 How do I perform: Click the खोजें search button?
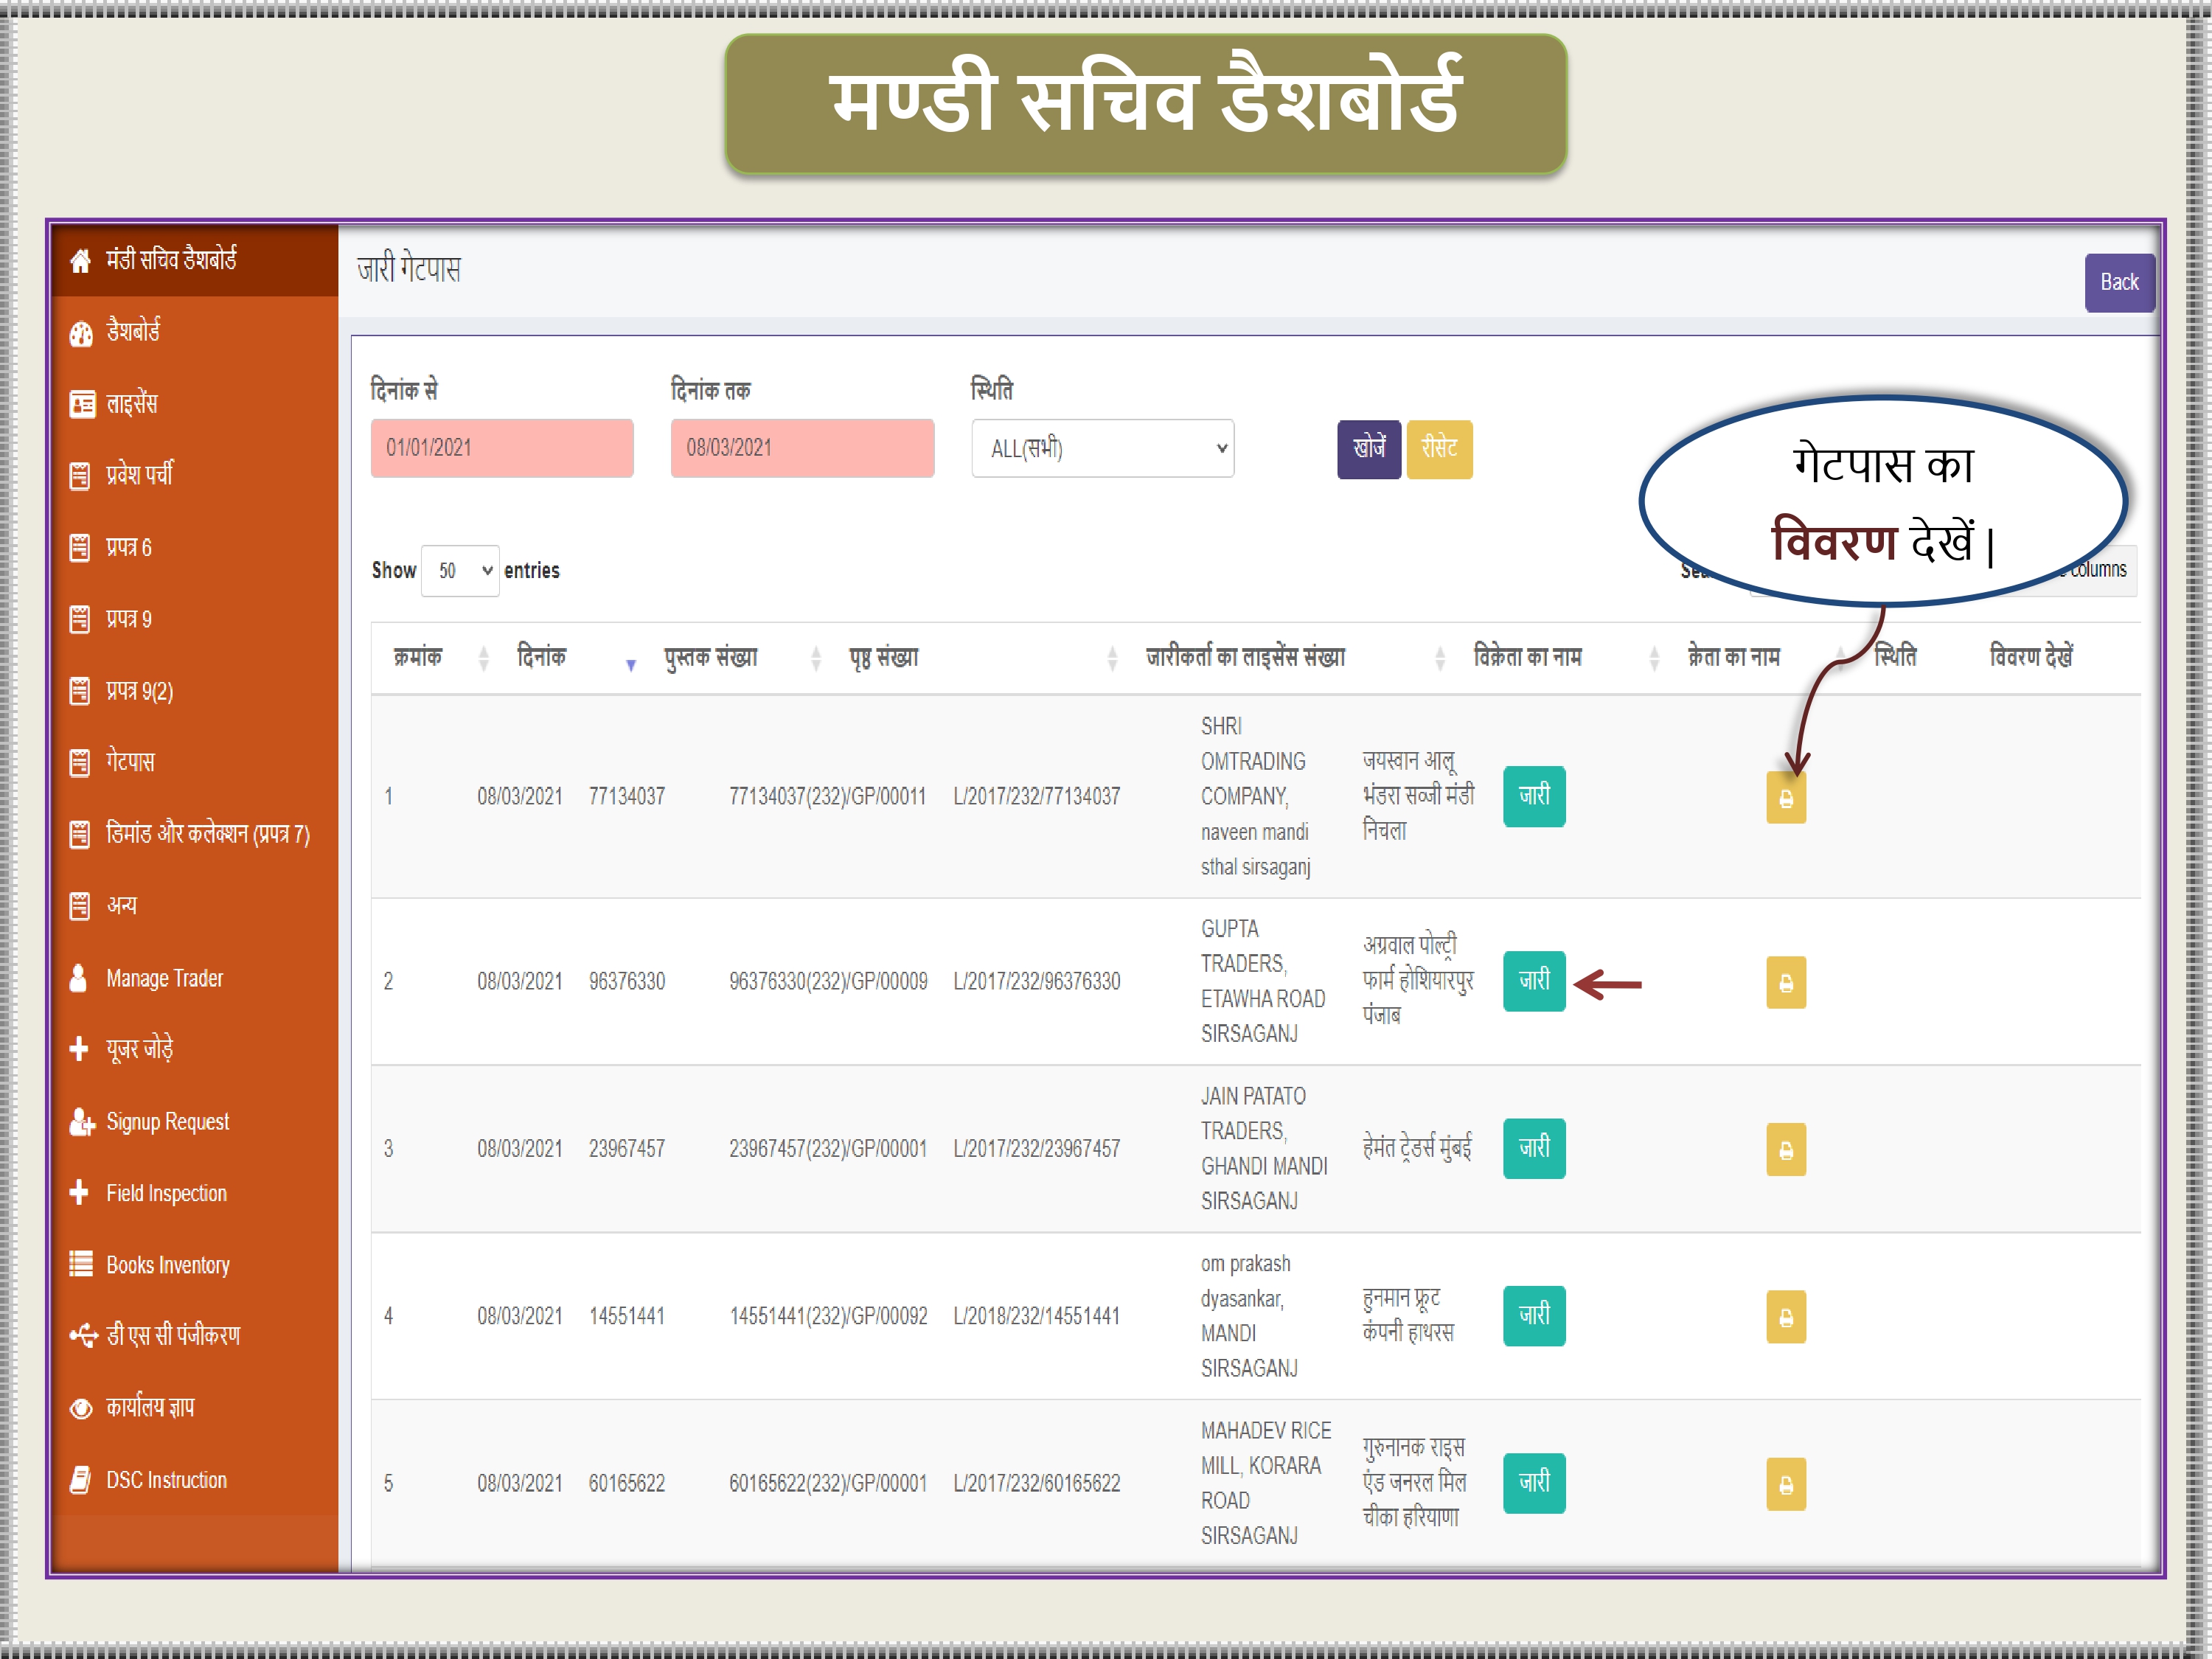1369,449
